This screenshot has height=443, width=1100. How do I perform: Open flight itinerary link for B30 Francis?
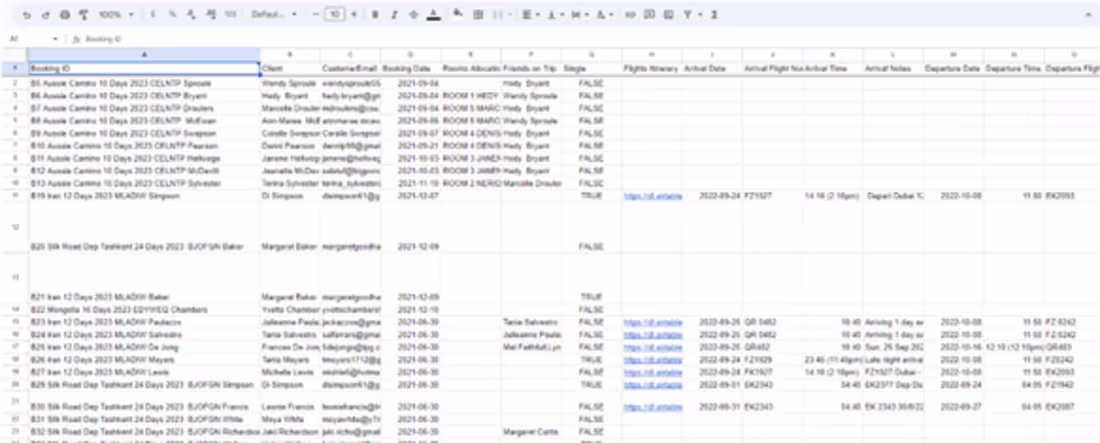[652, 406]
